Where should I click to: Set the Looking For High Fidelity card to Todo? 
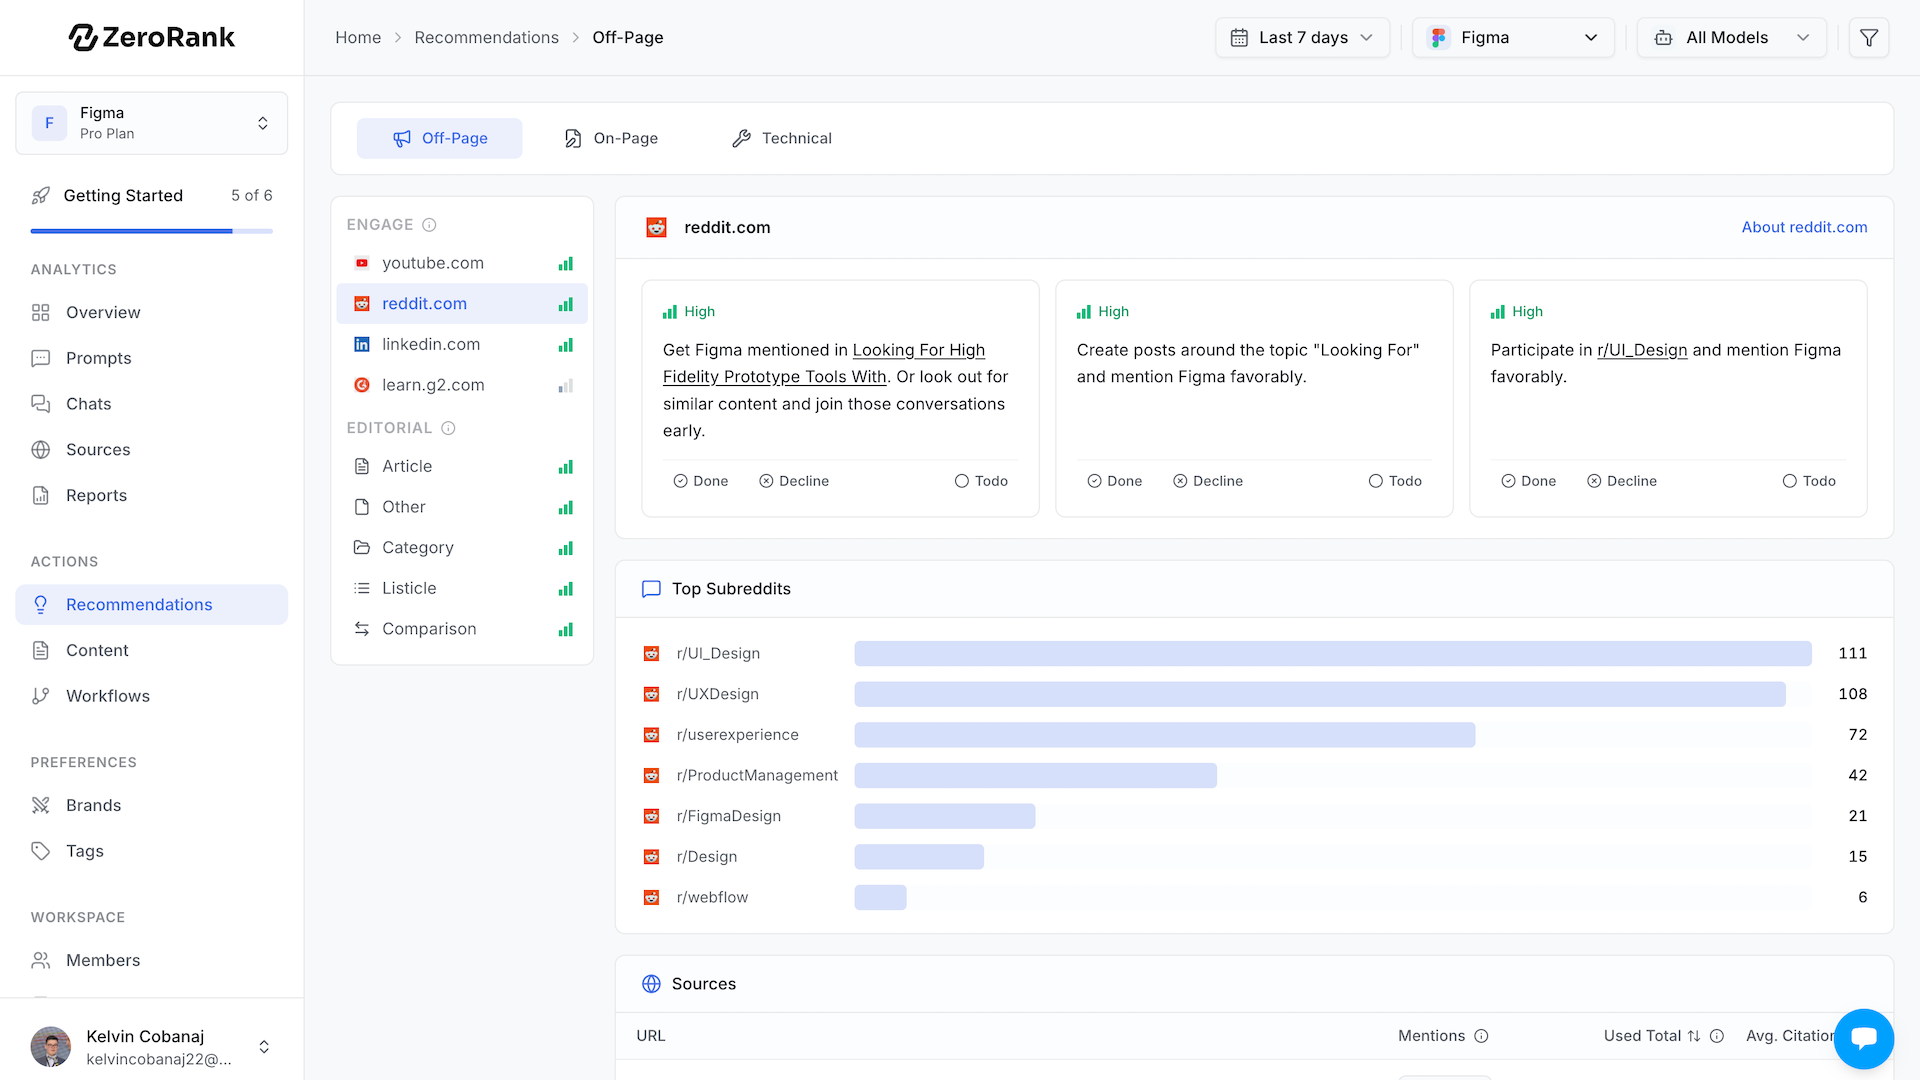point(981,481)
